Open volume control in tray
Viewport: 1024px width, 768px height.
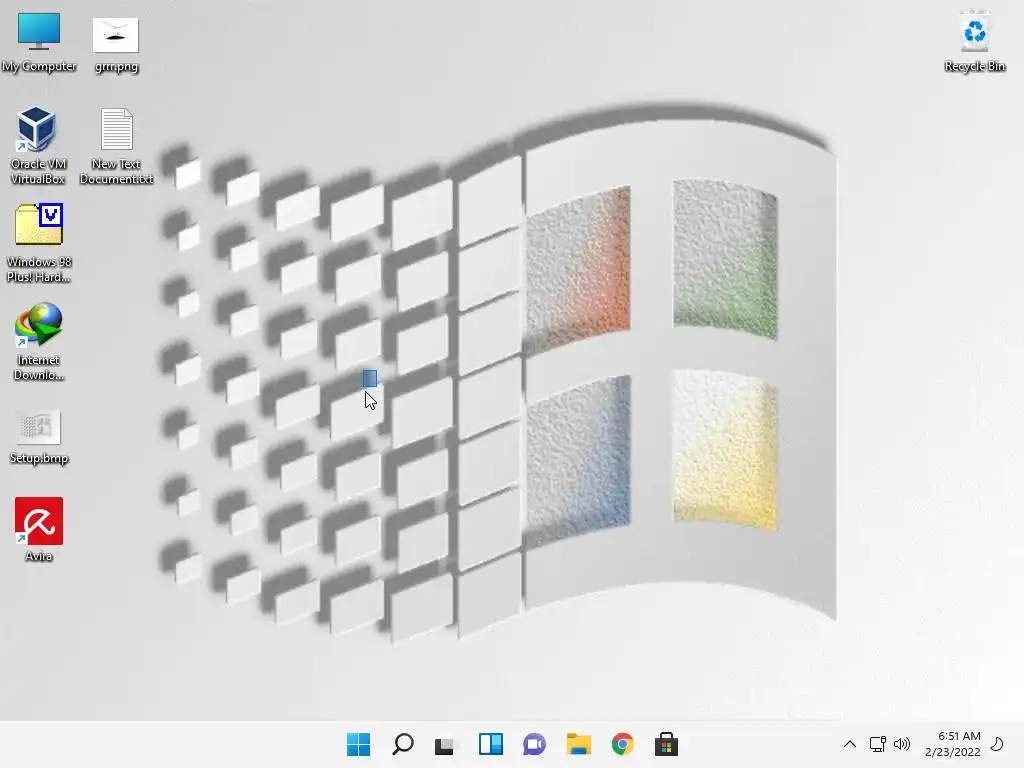pyautogui.click(x=902, y=744)
